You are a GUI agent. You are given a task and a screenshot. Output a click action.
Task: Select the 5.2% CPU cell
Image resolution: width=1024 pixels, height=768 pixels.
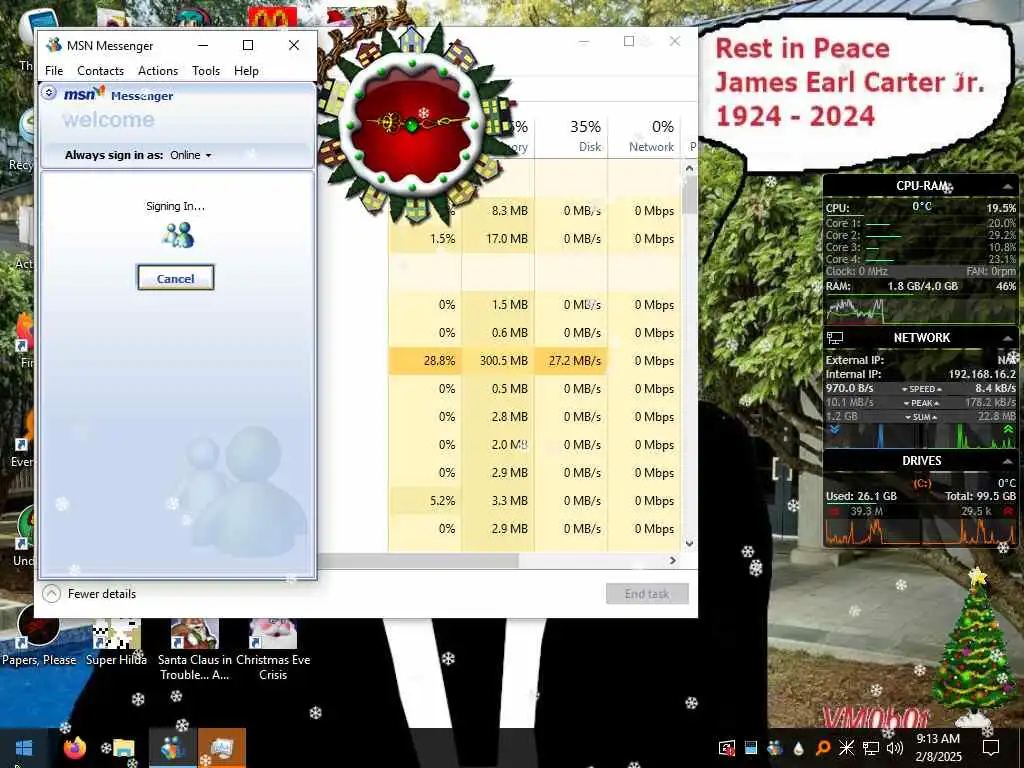coord(426,501)
